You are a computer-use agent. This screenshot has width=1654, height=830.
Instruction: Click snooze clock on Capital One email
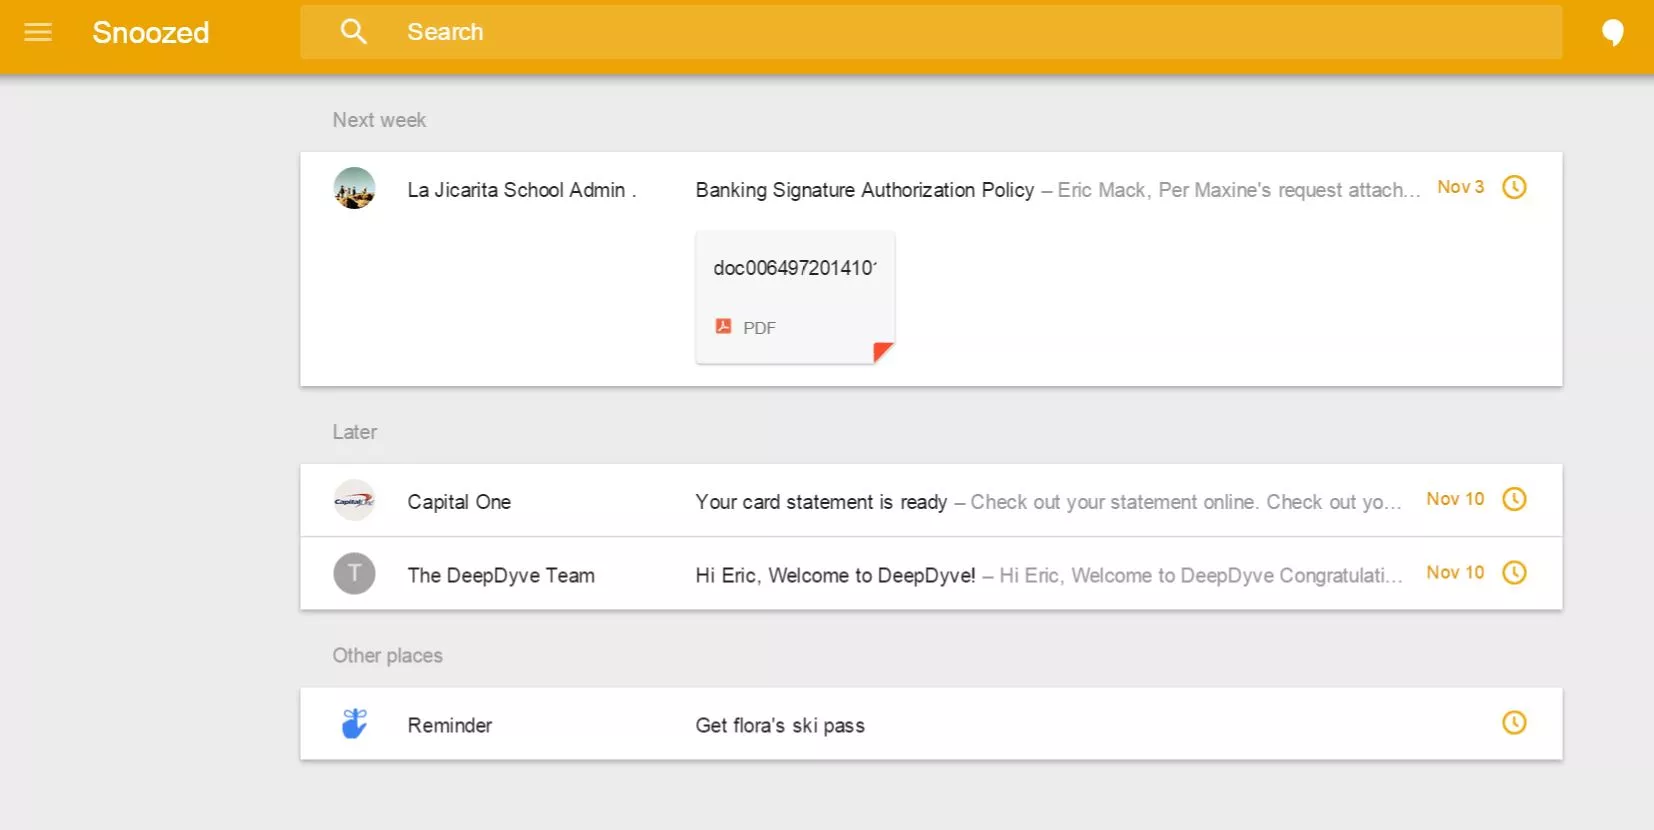1514,499
